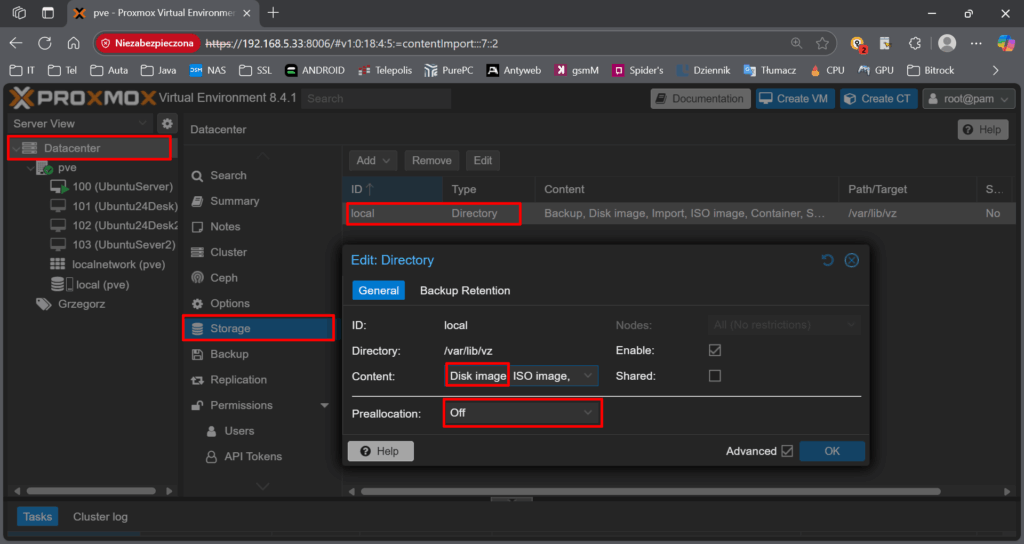Select the Grzegorz tag in tree
1024x544 pixels.
[x=71, y=304]
